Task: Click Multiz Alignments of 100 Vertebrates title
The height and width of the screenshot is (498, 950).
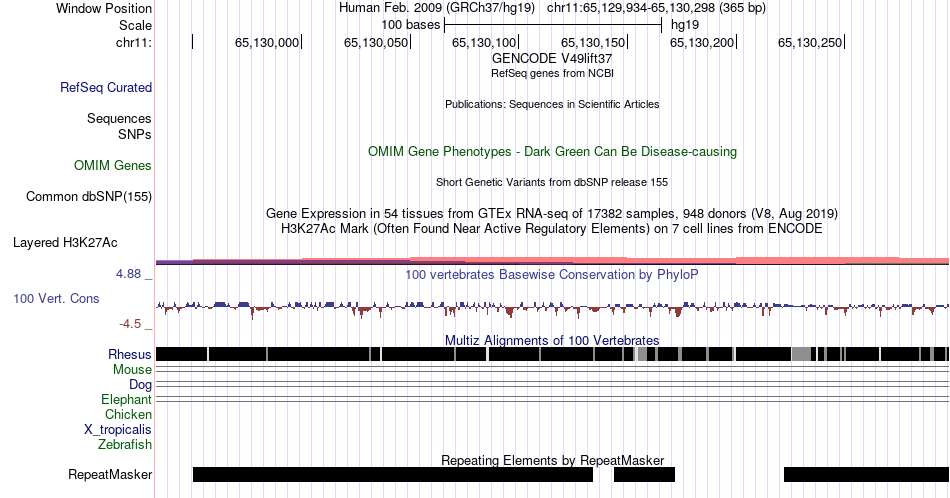Action: 552,340
